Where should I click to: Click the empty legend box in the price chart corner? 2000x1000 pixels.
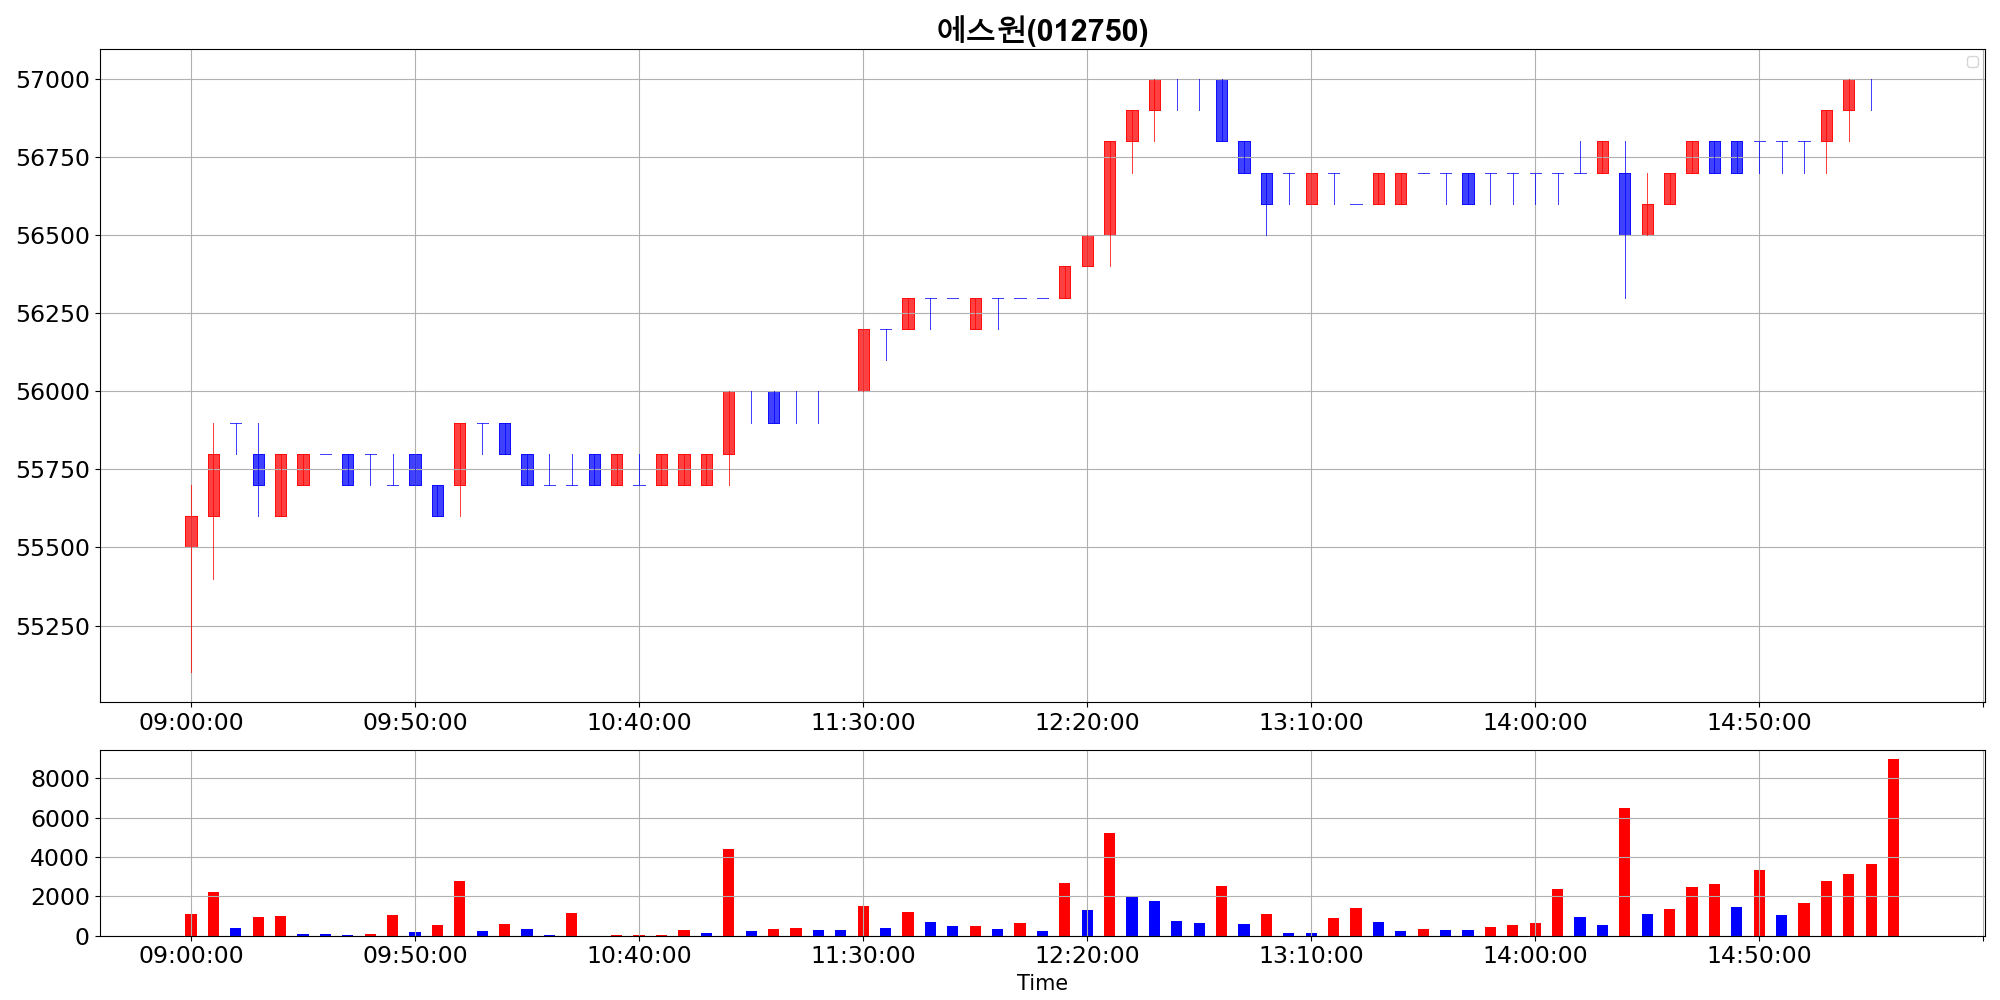pyautogui.click(x=1973, y=62)
